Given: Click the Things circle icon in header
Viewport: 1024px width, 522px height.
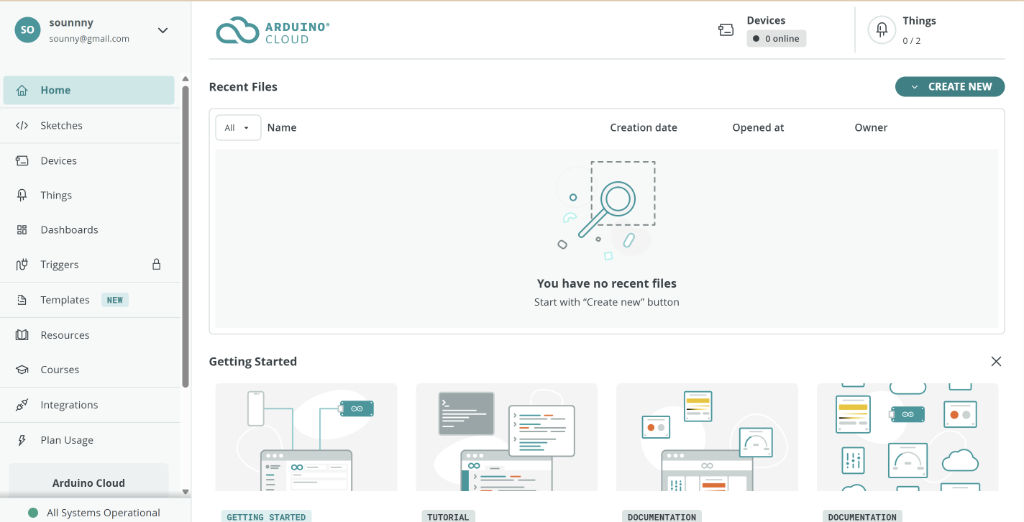Looking at the screenshot, I should tap(882, 30).
